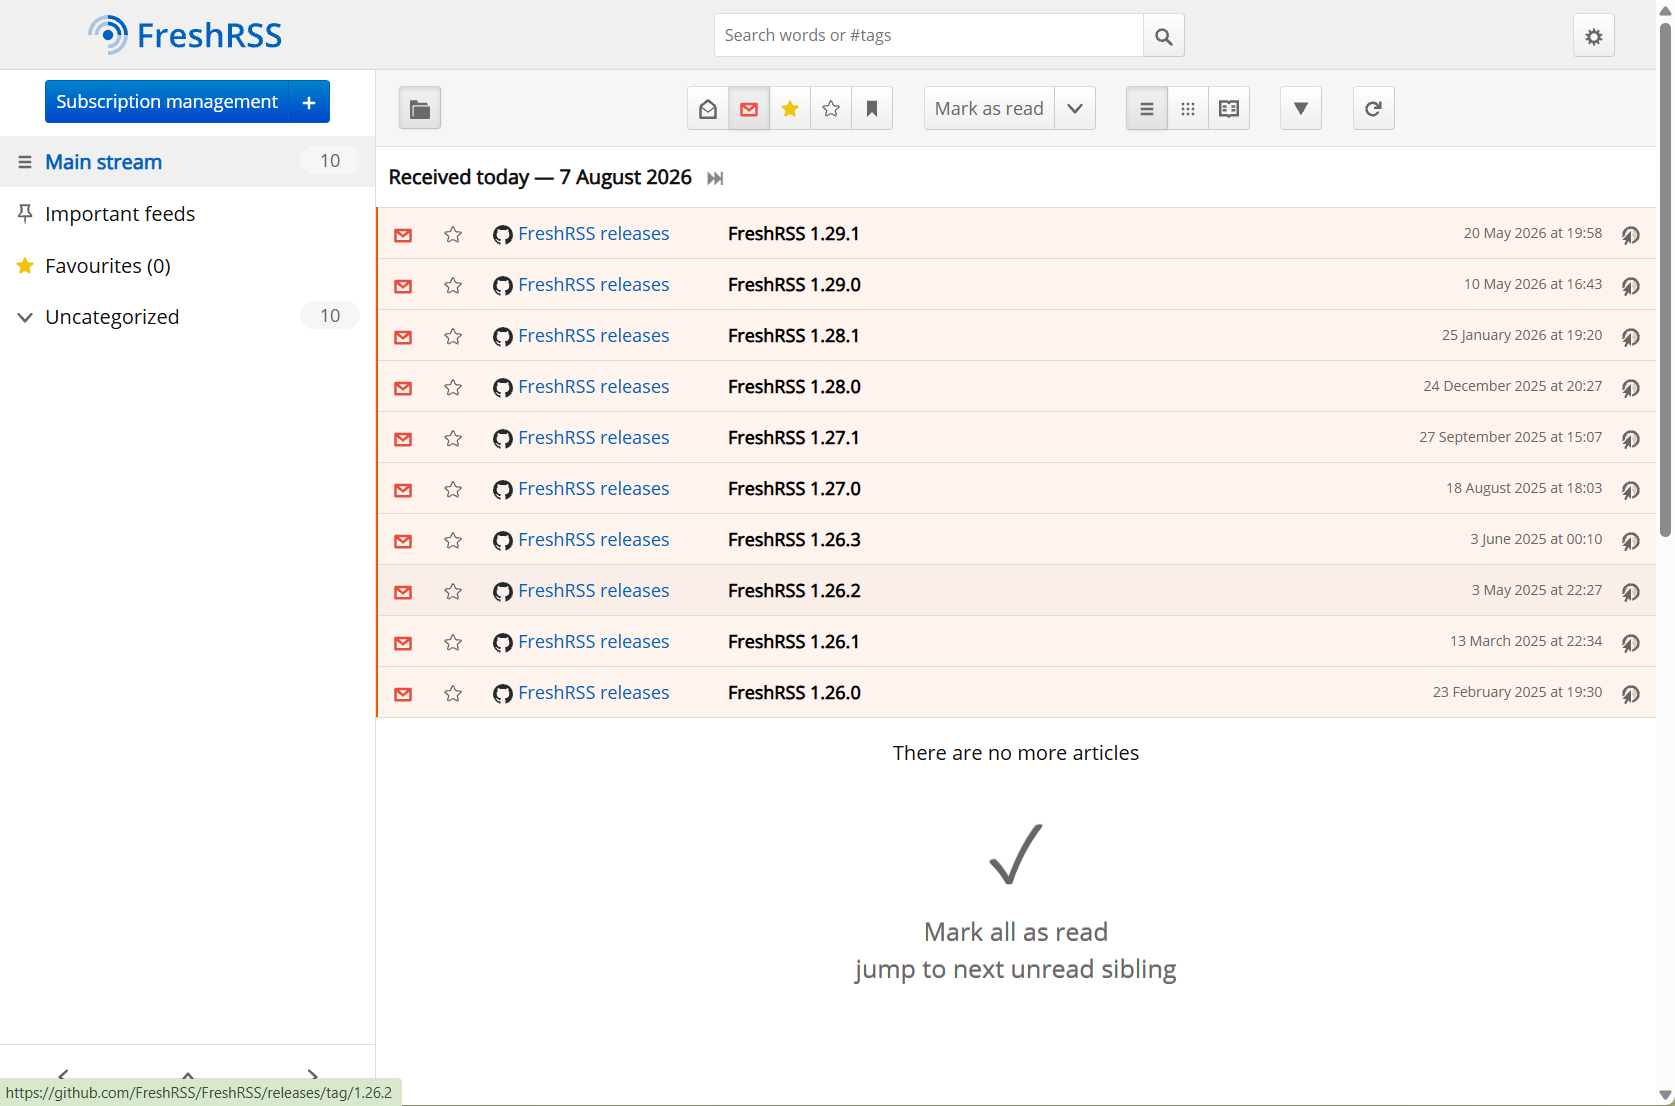Switch to global grid view
This screenshot has height=1106, width=1675.
click(1188, 109)
